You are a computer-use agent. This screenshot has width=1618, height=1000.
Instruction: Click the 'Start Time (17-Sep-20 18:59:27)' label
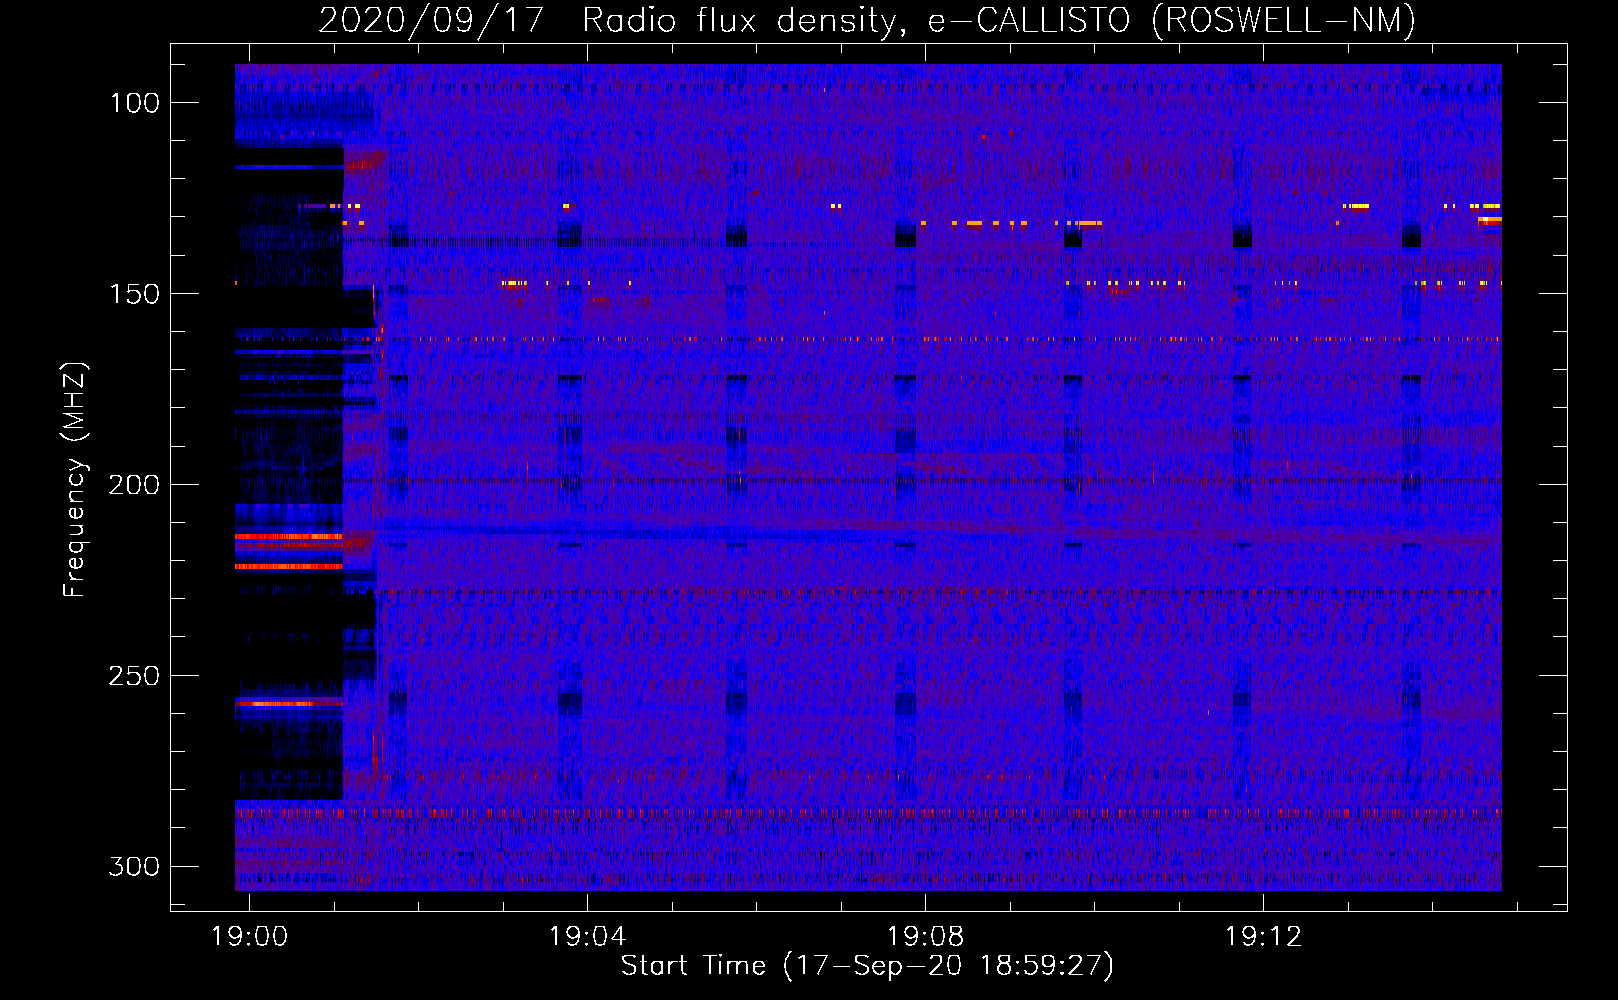(867, 966)
